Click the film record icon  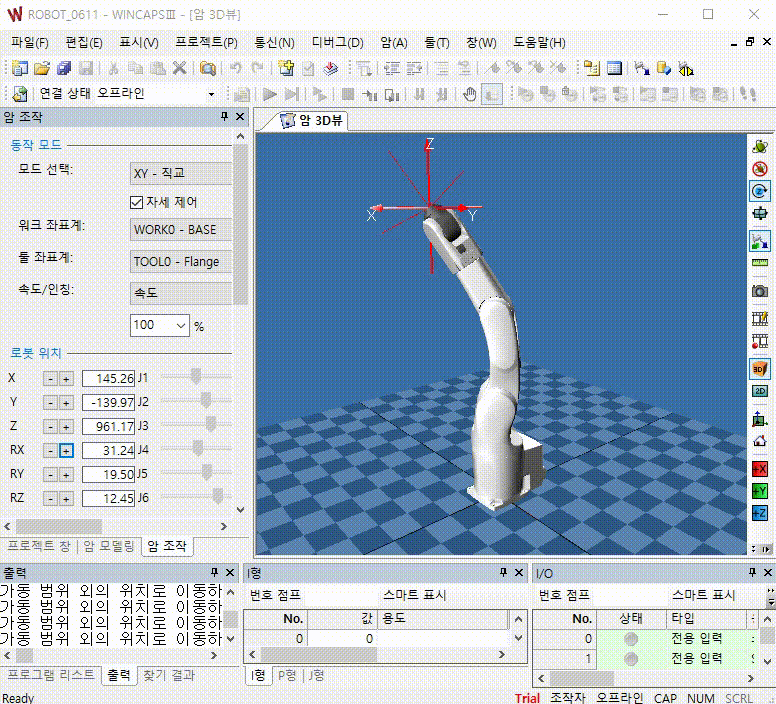(760, 341)
